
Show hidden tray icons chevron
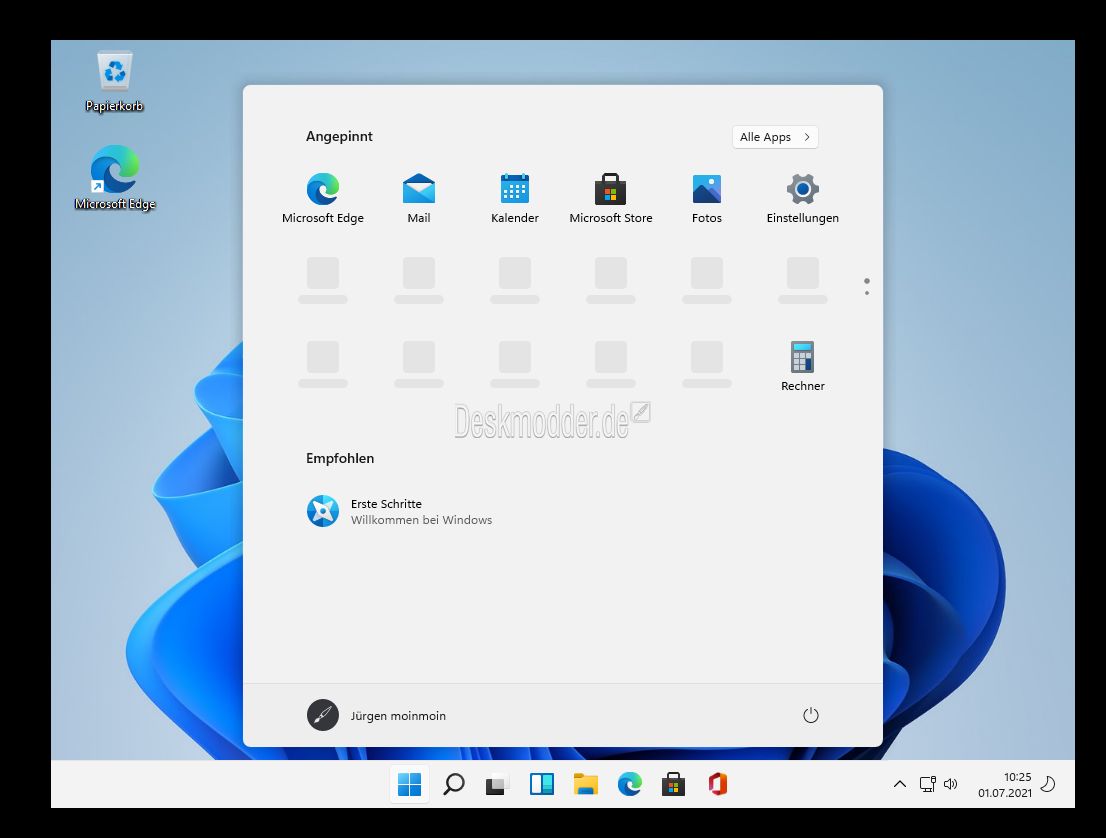(900, 784)
